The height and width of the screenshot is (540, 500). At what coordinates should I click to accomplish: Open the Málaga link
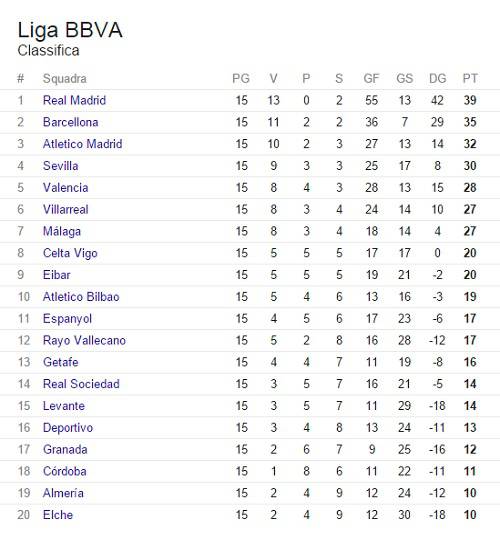pos(62,231)
